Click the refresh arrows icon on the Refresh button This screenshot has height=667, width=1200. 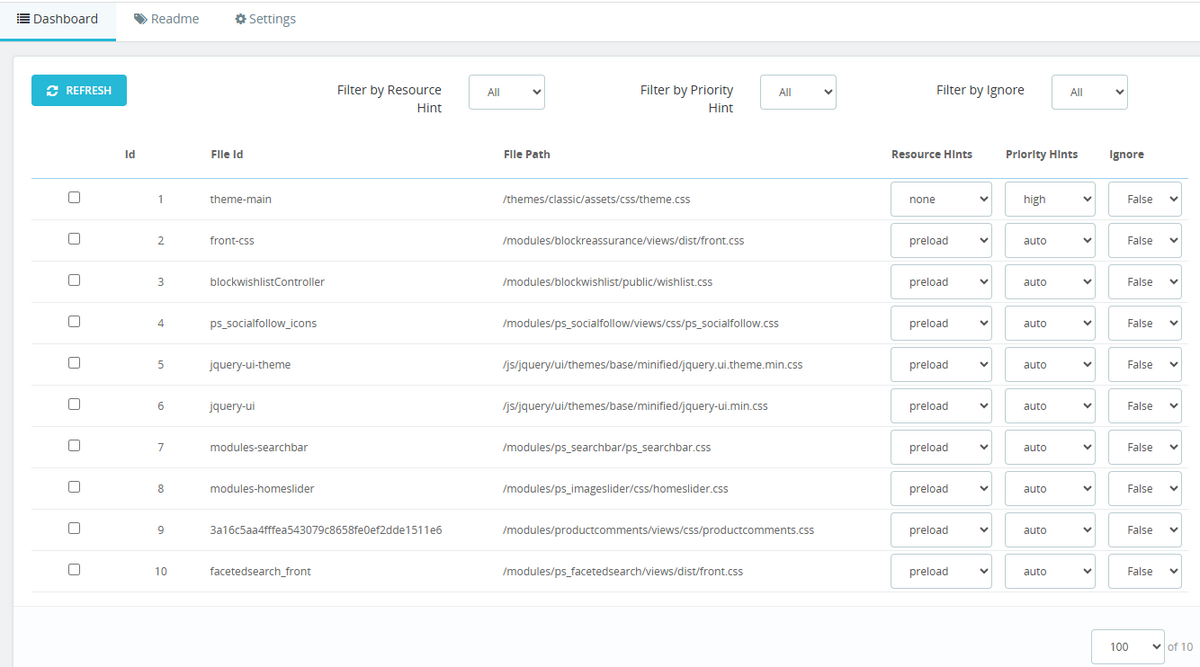pos(52,90)
